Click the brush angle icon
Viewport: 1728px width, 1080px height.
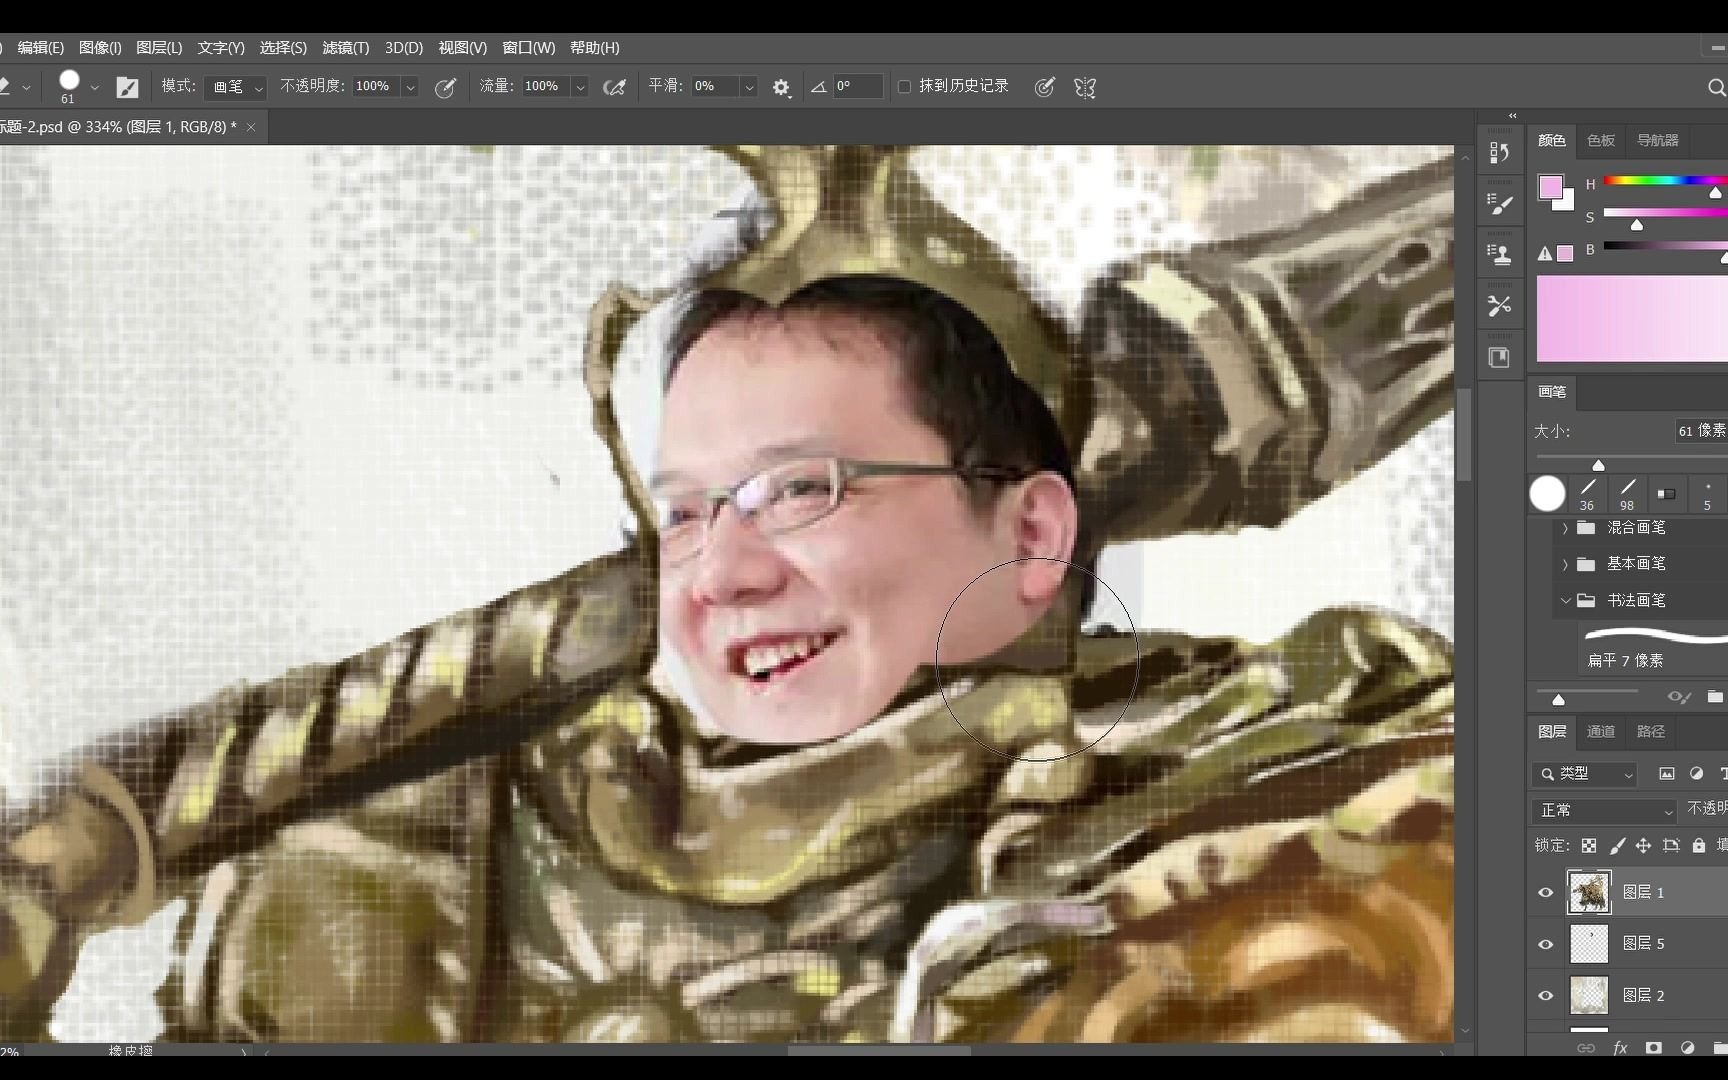(818, 87)
